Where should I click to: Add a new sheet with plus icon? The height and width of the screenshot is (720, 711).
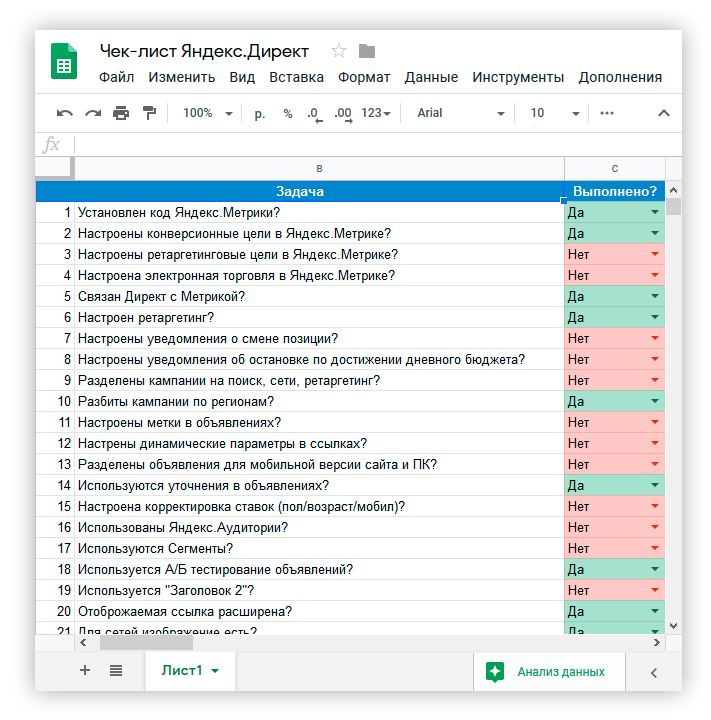pyautogui.click(x=85, y=671)
